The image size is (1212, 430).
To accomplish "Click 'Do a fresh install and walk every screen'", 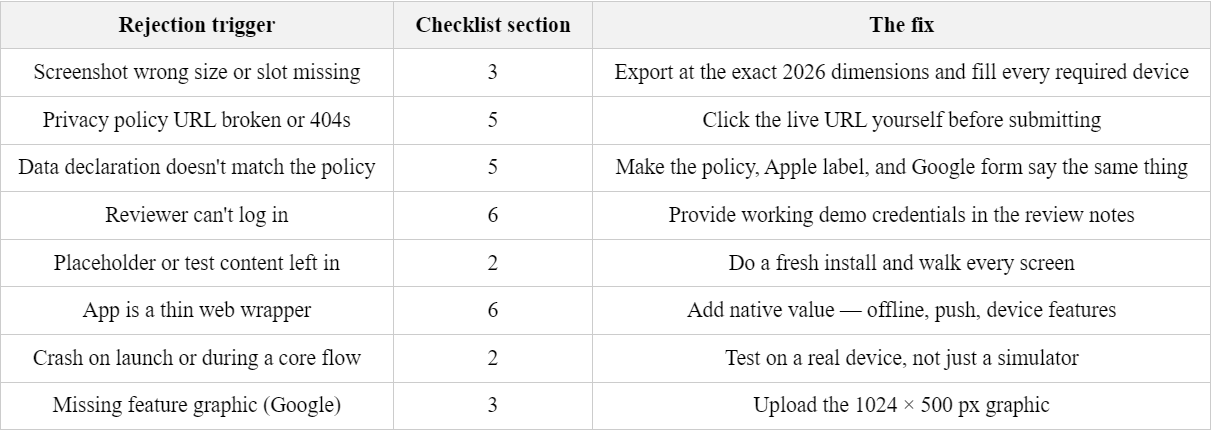I will pyautogui.click(x=902, y=262).
